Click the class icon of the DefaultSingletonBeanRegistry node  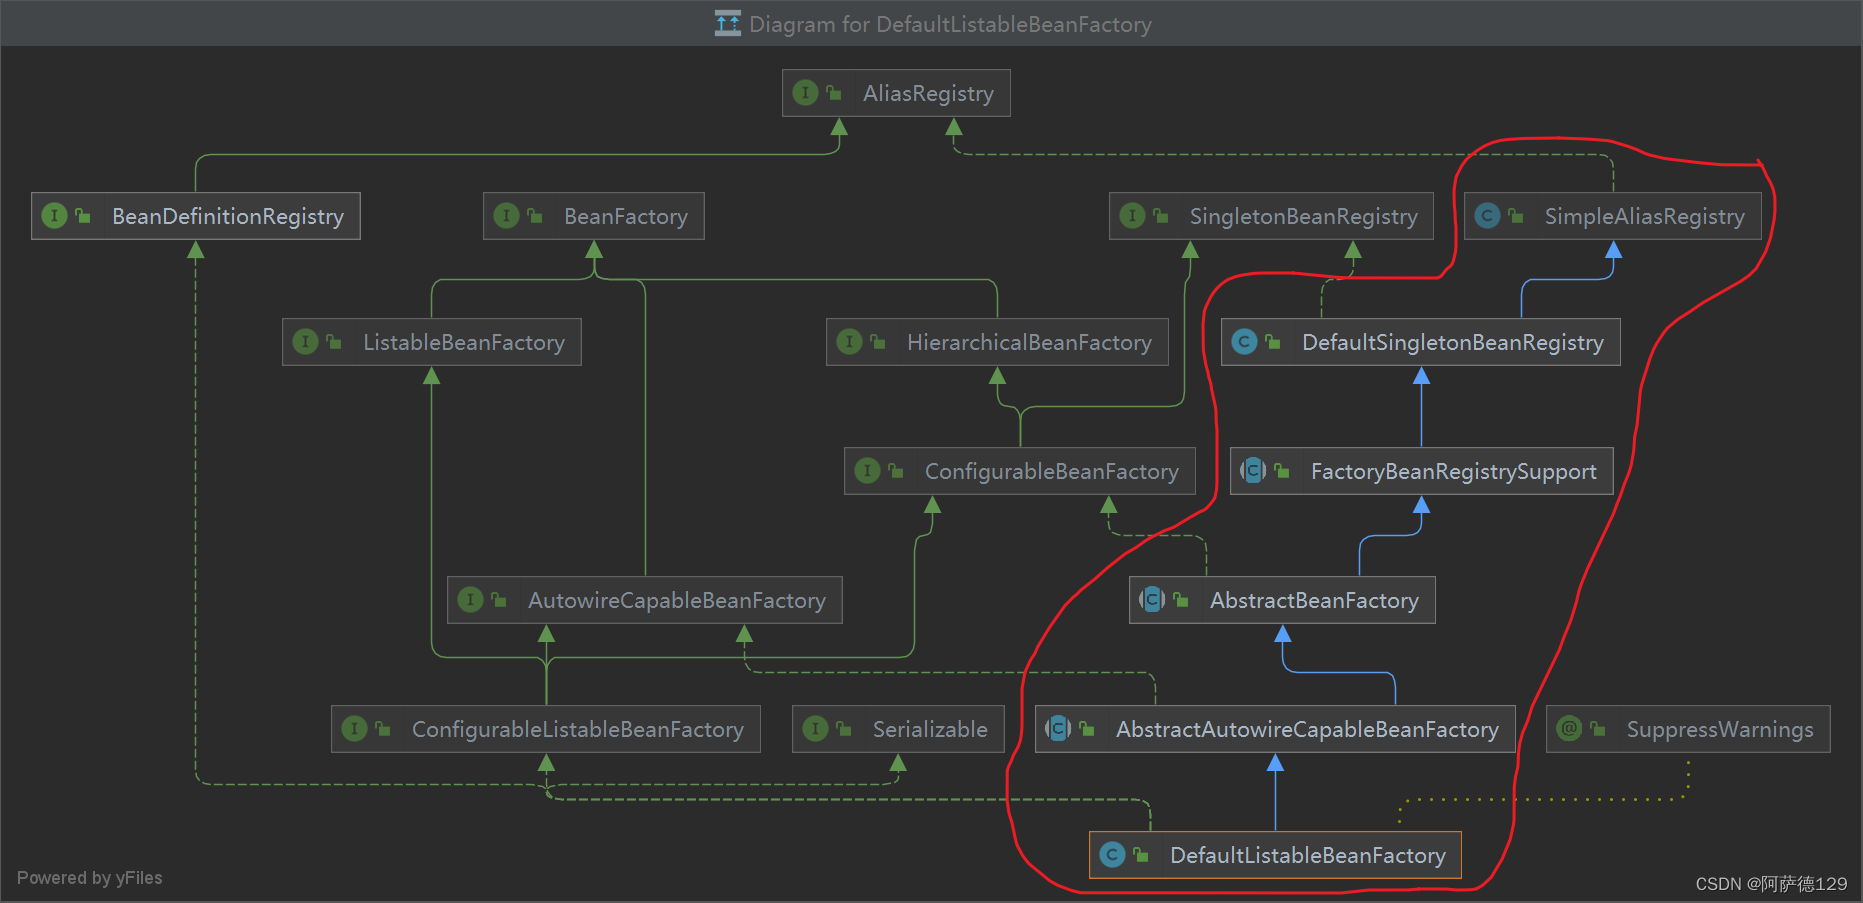[1244, 342]
